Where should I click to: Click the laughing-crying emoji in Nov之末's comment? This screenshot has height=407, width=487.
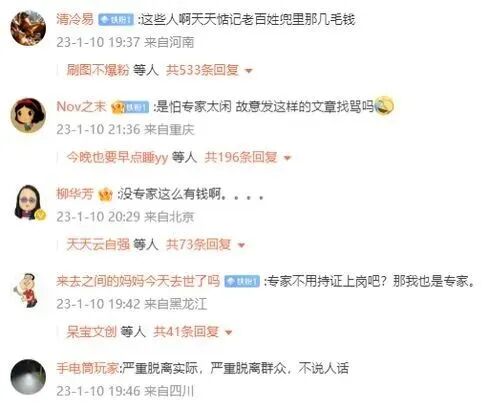point(384,106)
